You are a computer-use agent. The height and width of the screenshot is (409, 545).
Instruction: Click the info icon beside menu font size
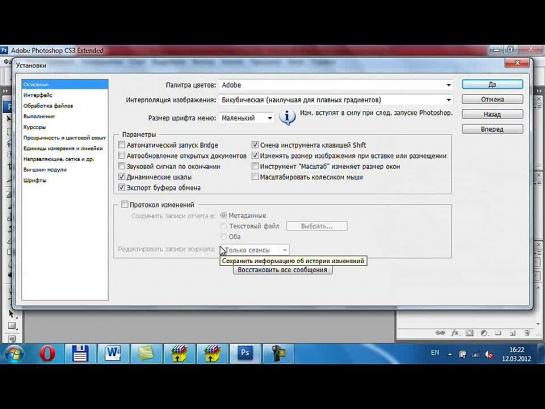(287, 118)
